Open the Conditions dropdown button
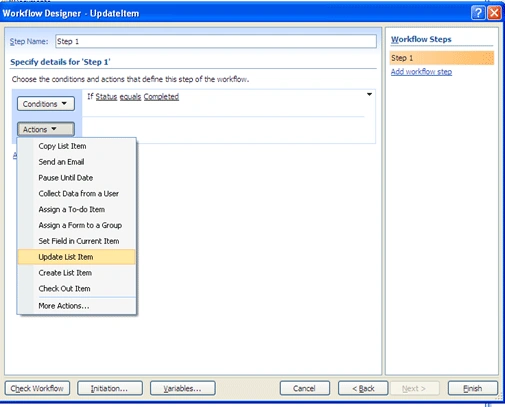The width and height of the screenshot is (505, 407). pos(46,104)
